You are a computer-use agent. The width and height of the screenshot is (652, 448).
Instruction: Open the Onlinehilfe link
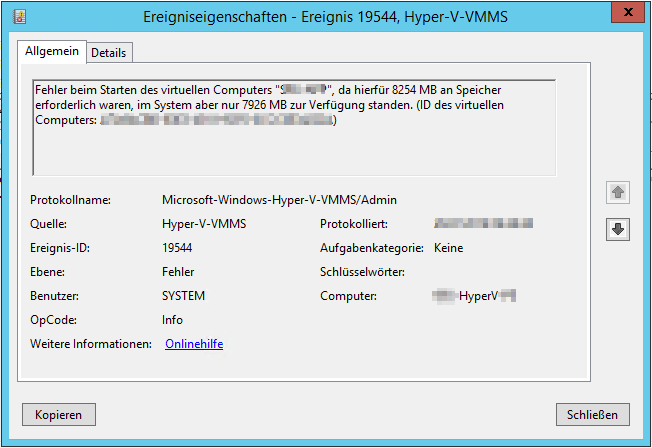point(193,344)
